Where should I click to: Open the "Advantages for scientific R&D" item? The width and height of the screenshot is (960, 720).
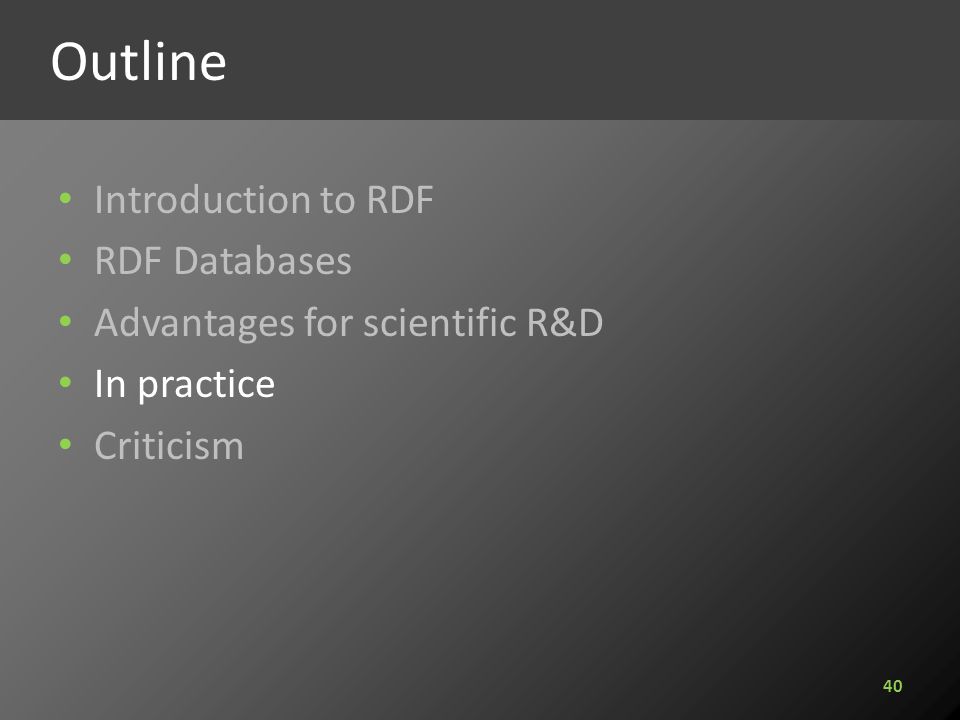(348, 323)
